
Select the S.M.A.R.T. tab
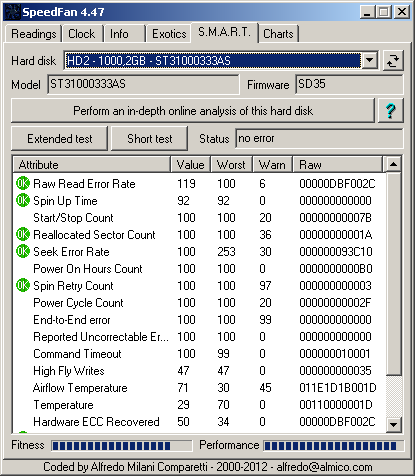tap(224, 32)
